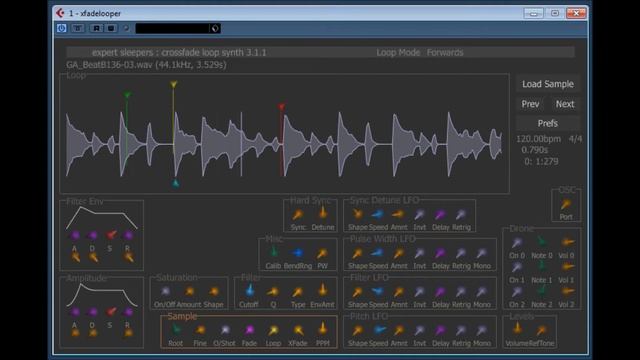The width and height of the screenshot is (640, 360).
Task: Click Sync Detune LFO Delay knob
Action: 440,214
